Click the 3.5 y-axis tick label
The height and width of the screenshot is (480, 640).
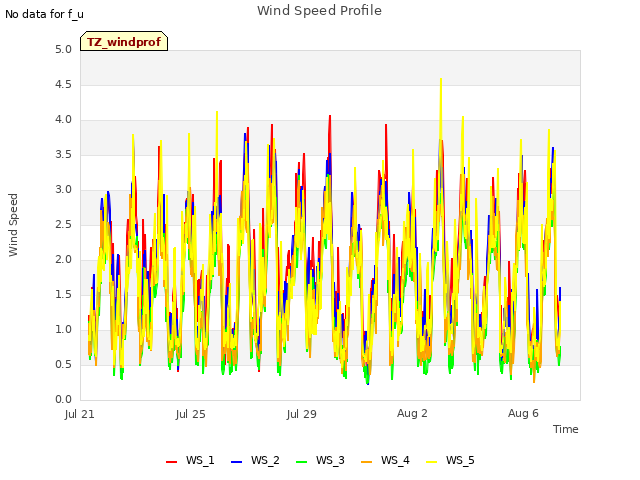click(x=63, y=155)
